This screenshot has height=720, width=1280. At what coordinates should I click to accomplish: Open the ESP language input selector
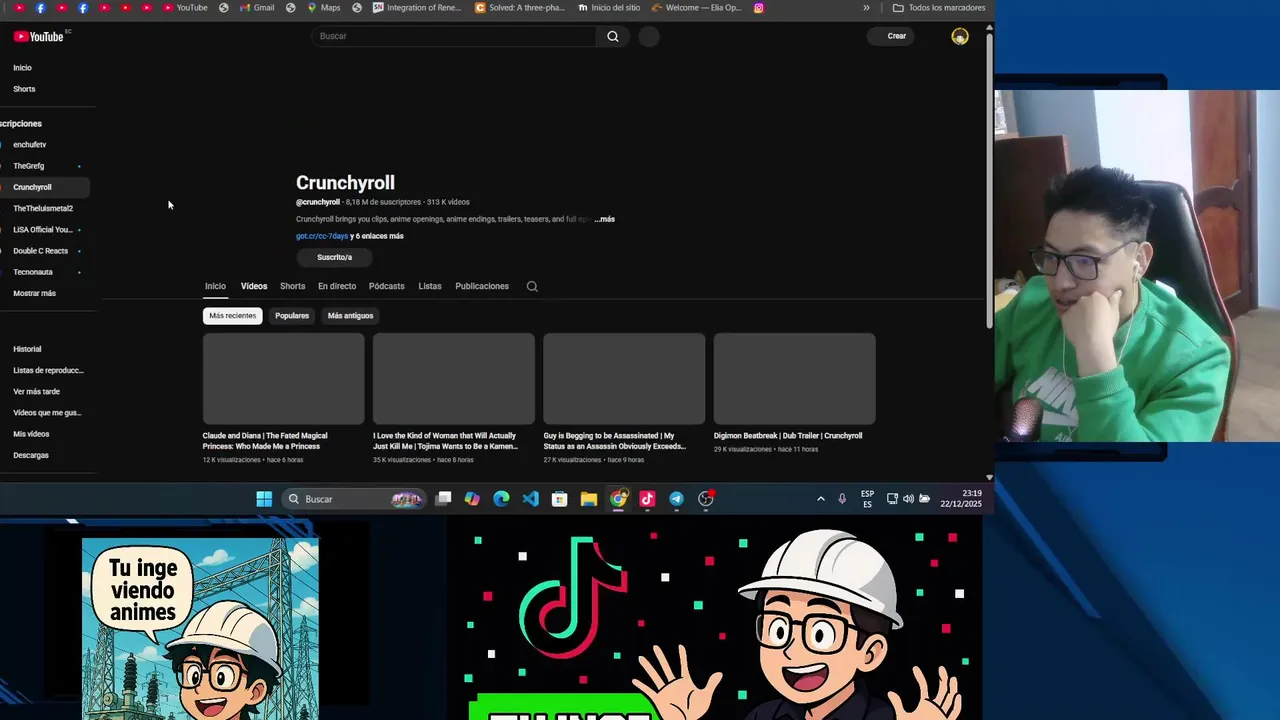867,499
